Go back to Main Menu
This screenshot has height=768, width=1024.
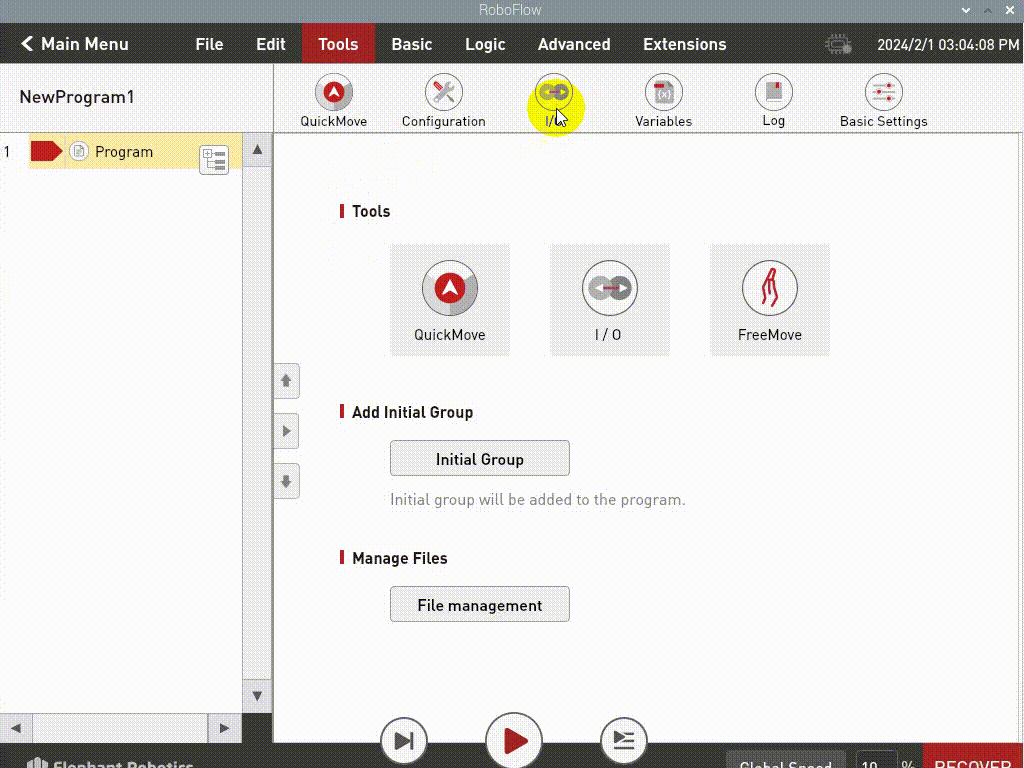point(74,44)
